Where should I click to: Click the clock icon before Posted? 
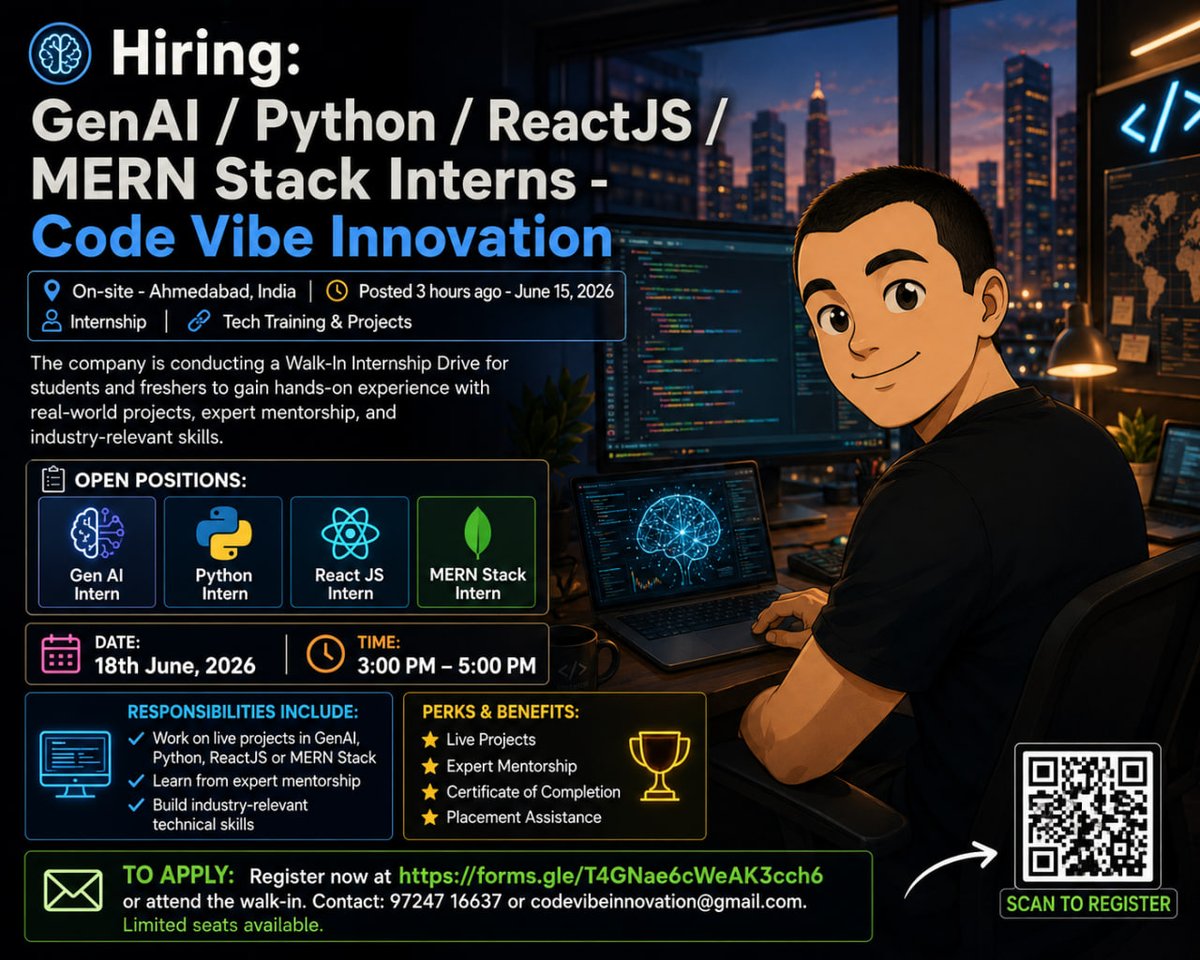click(x=337, y=291)
